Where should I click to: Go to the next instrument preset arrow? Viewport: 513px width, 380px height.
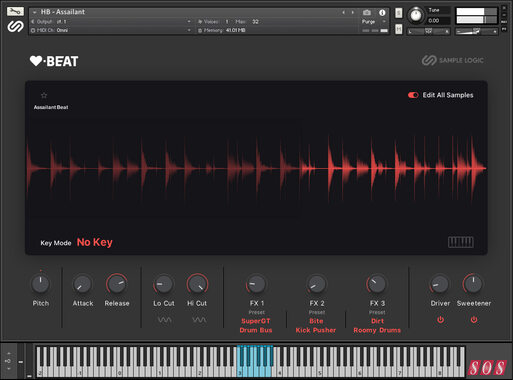click(x=353, y=13)
